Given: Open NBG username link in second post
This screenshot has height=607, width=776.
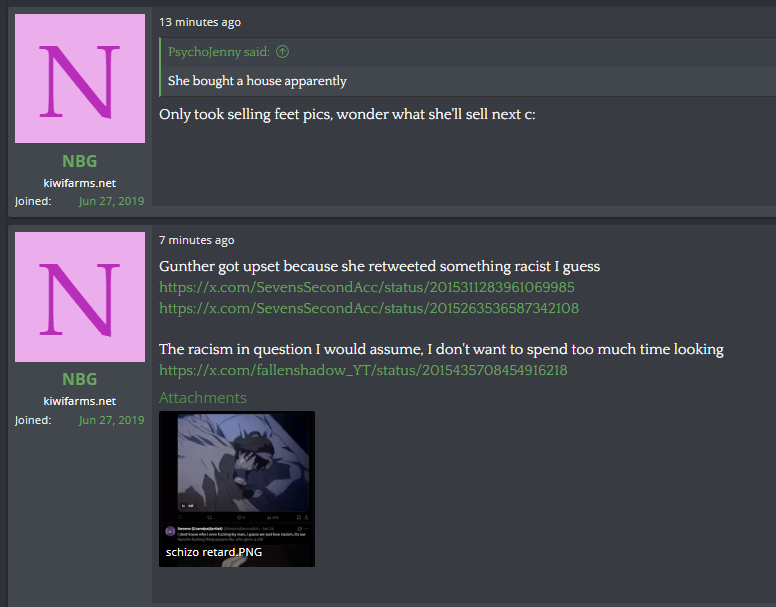Looking at the screenshot, I should point(80,379).
